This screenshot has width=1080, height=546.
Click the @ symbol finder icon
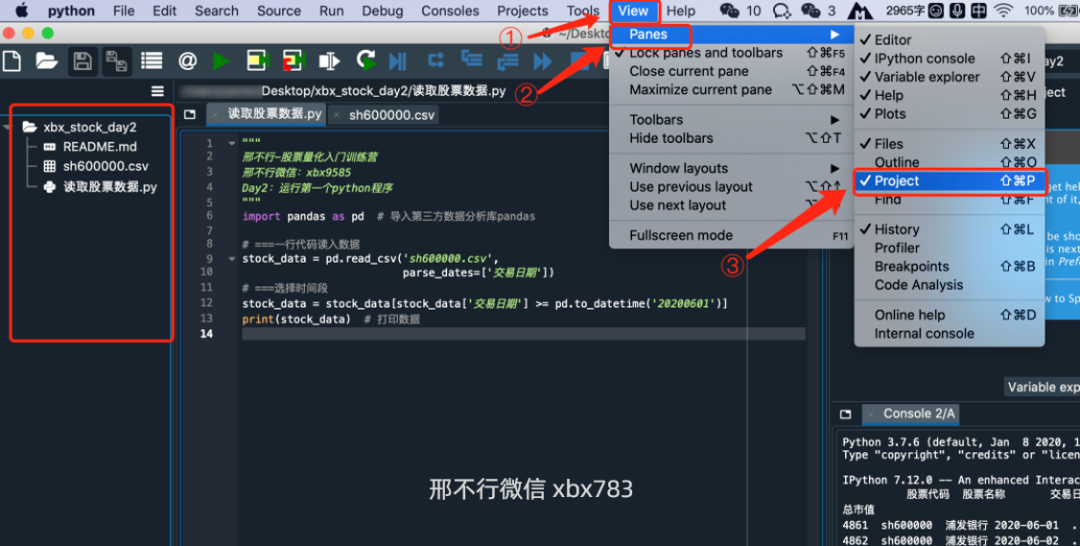coord(187,61)
